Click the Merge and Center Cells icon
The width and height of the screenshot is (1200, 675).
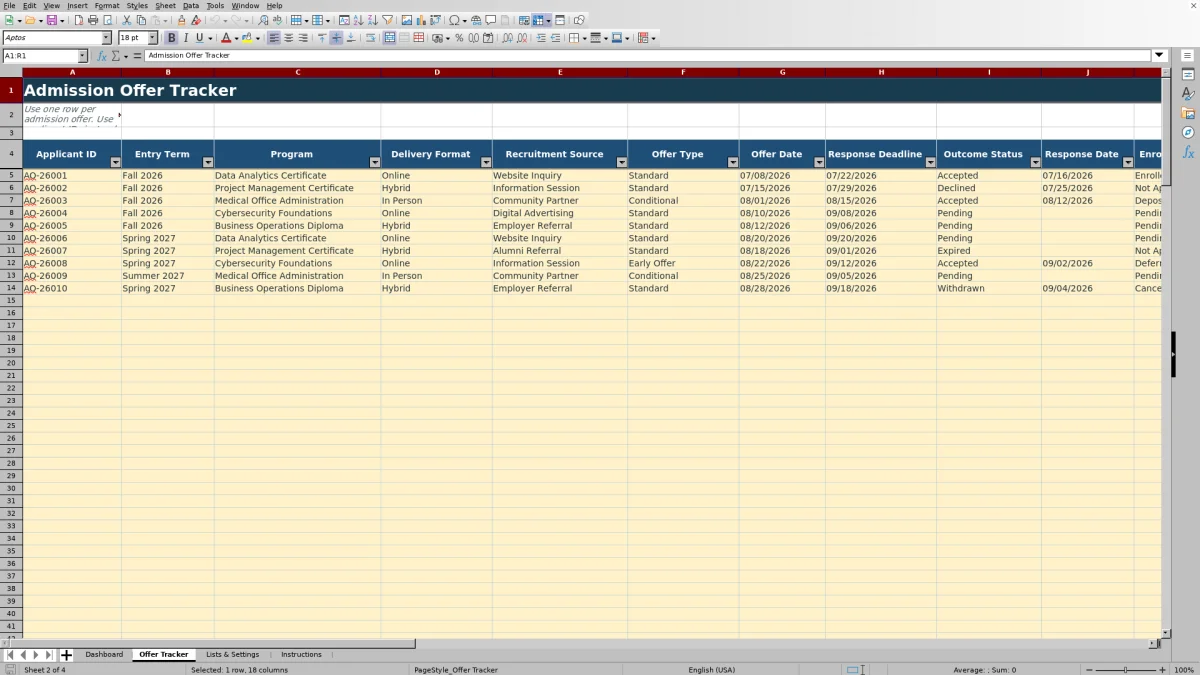[389, 38]
